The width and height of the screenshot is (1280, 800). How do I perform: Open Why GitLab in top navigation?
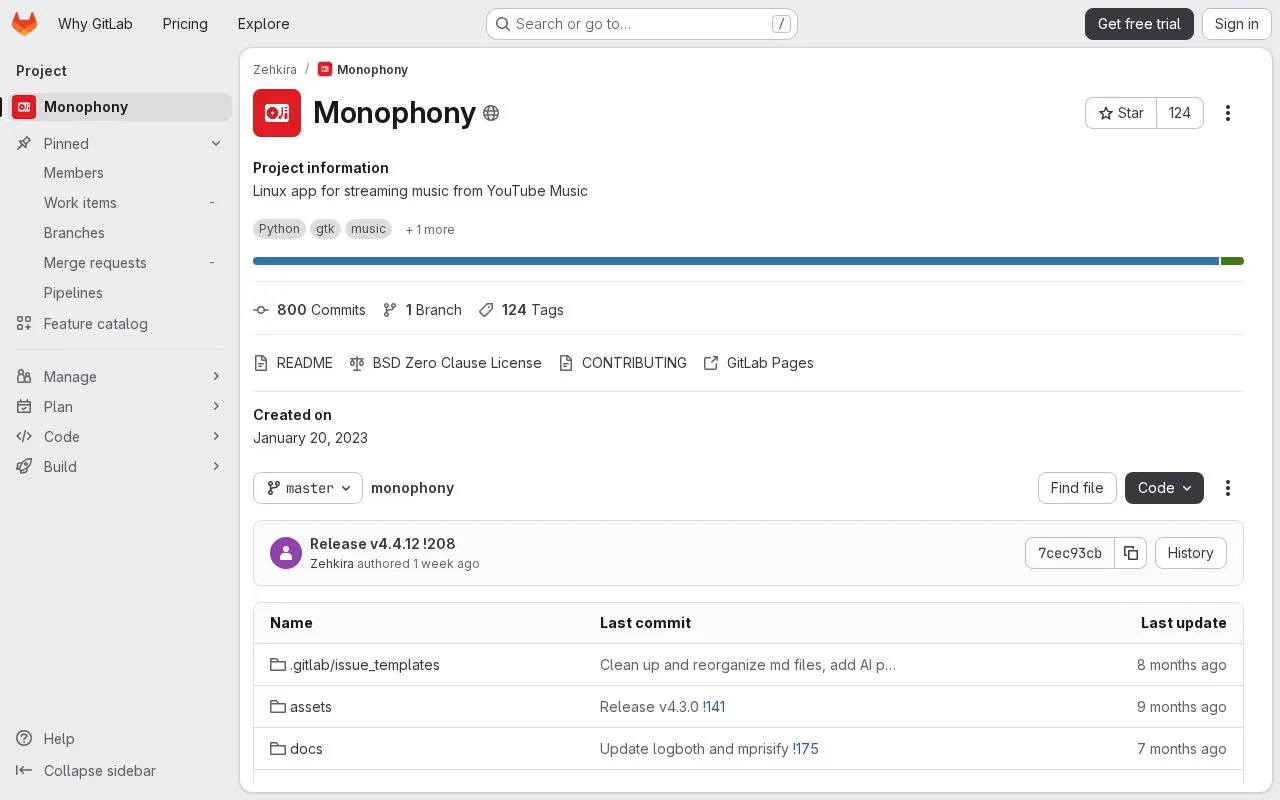[95, 24]
